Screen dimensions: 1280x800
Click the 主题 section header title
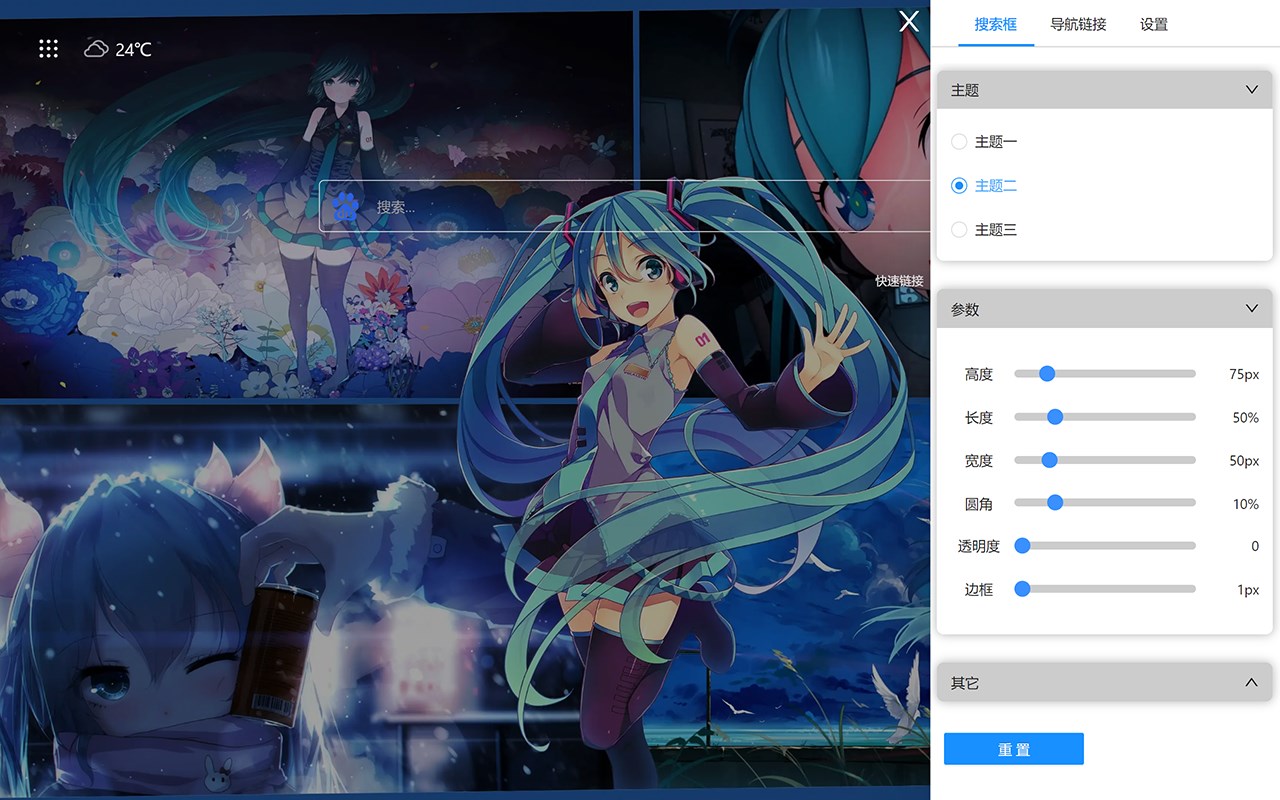point(965,90)
